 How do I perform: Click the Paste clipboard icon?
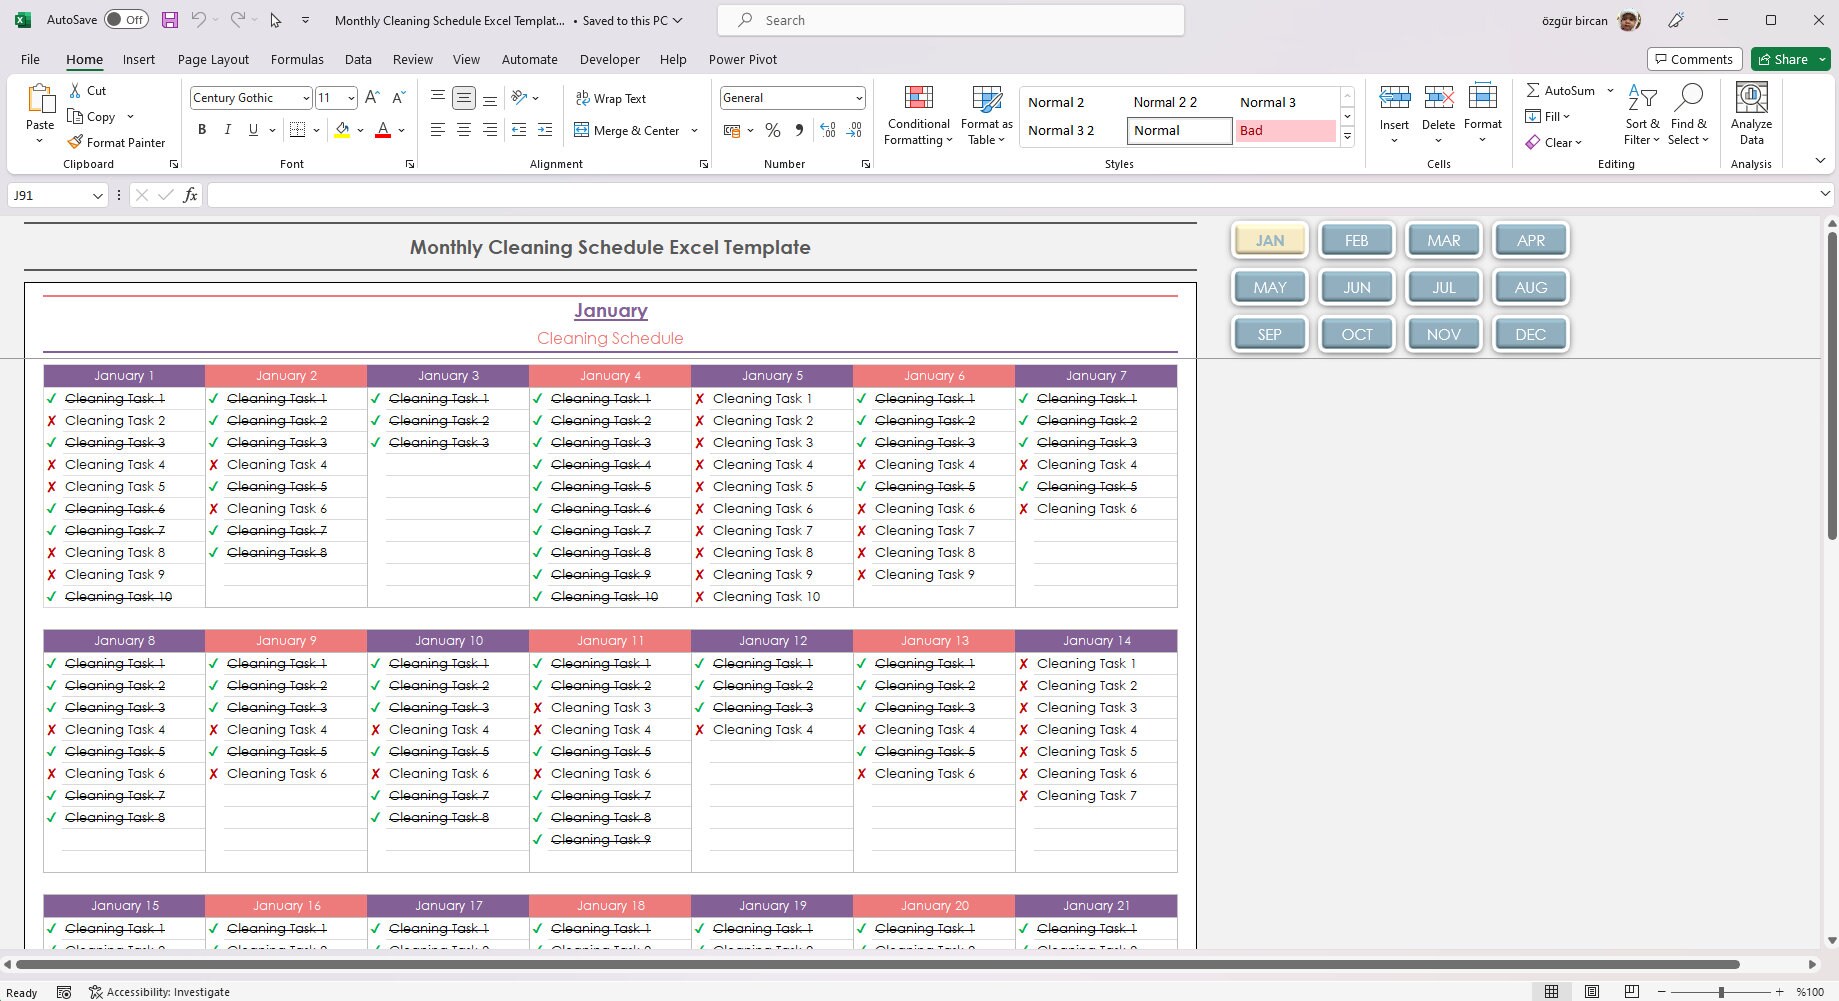click(40, 99)
